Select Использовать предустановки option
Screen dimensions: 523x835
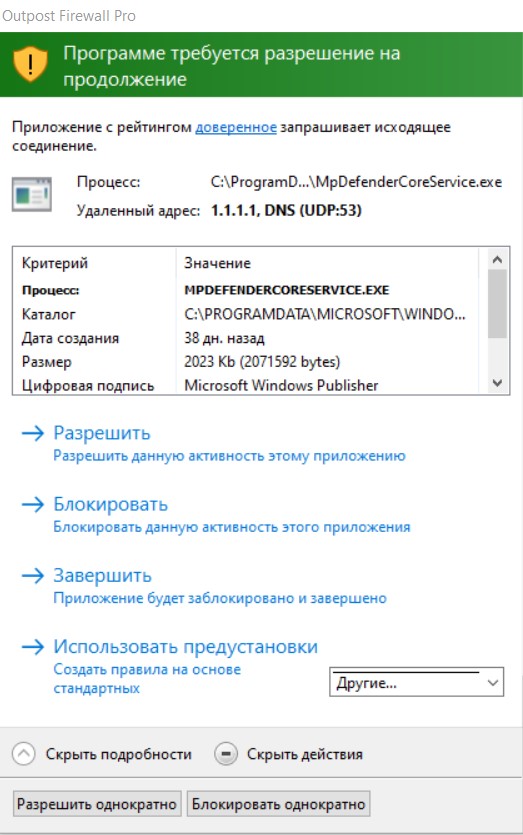185,646
